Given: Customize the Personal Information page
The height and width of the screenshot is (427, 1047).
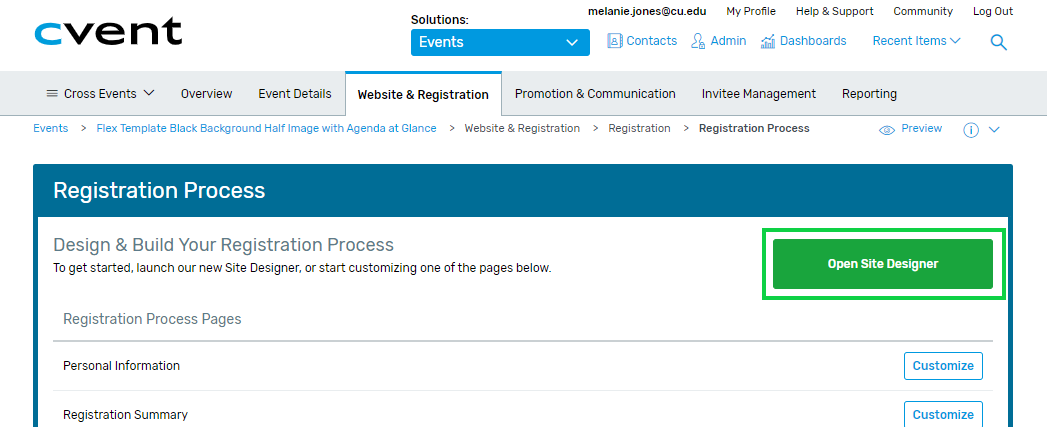Looking at the screenshot, I should click(943, 366).
